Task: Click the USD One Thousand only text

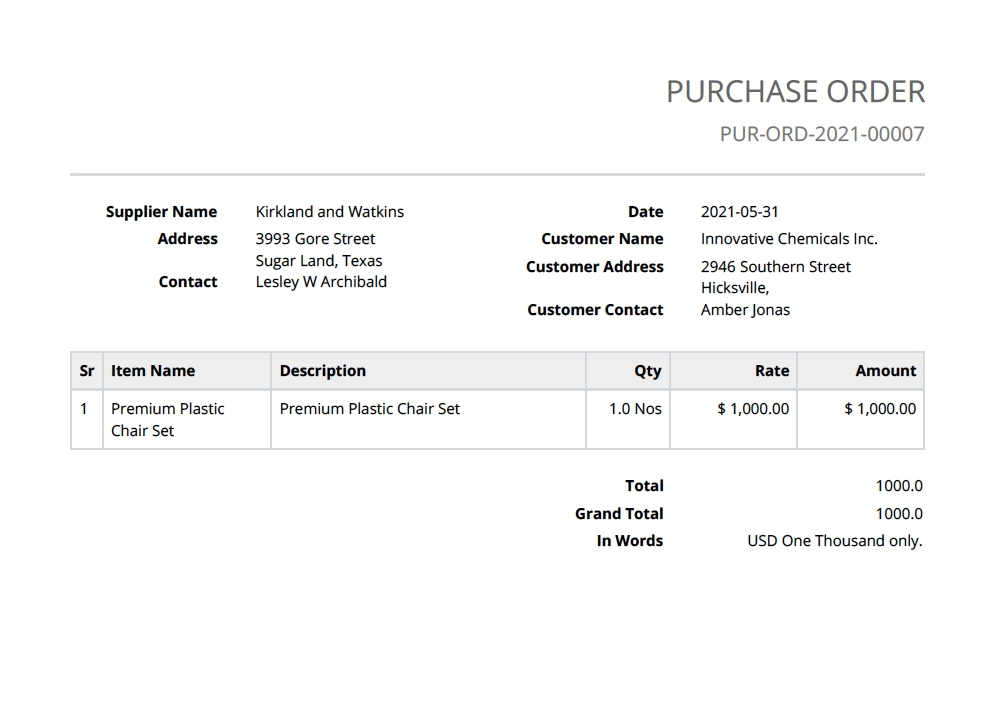Action: click(834, 541)
